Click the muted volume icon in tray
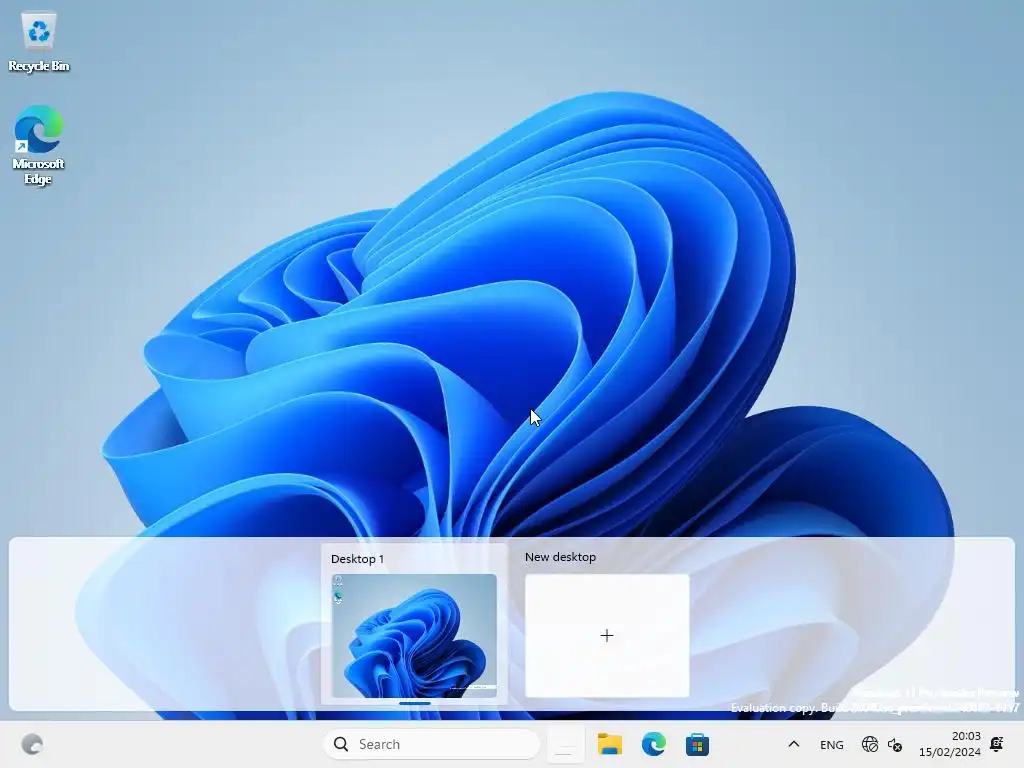Viewport: 1024px width, 768px height. 895,744
